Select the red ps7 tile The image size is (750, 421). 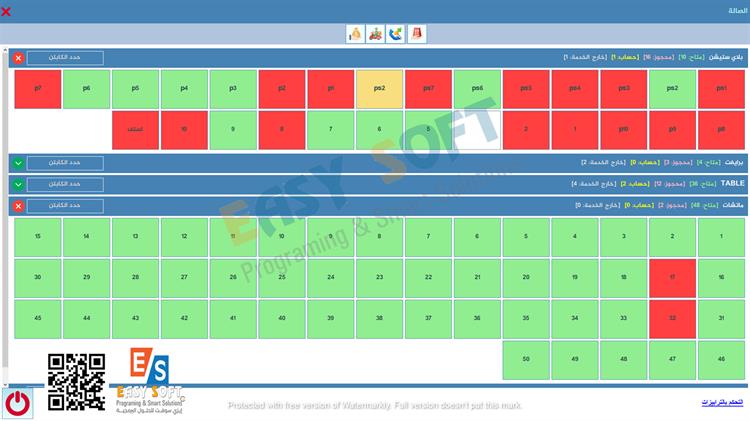(x=428, y=89)
